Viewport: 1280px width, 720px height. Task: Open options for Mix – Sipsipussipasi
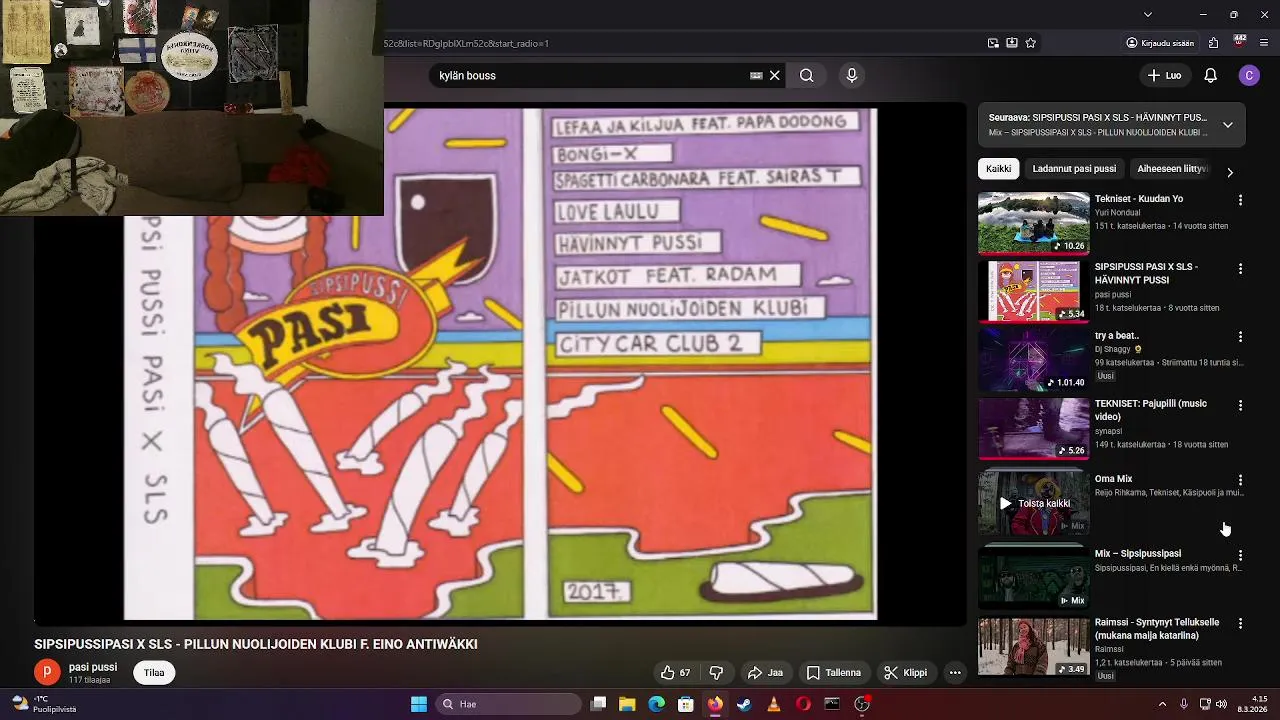coord(1240,555)
